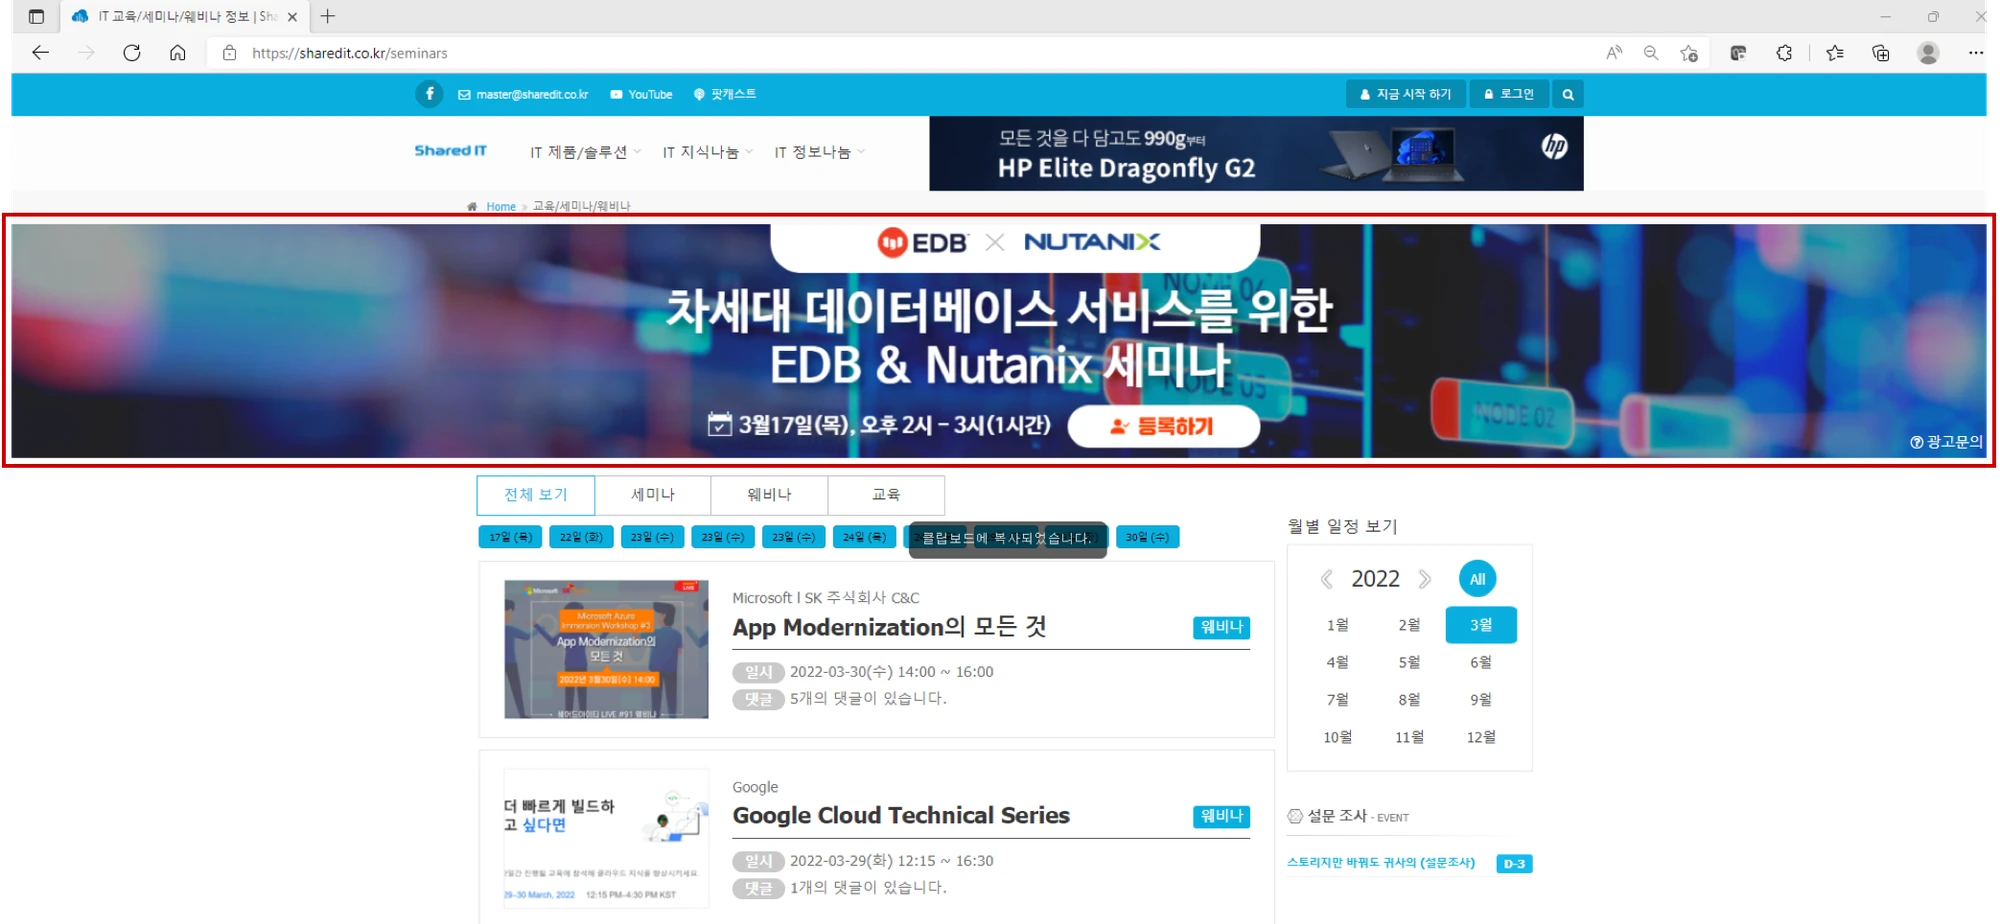Open the browser Extensions puzzle icon
The width and height of the screenshot is (2000, 924).
click(1785, 53)
